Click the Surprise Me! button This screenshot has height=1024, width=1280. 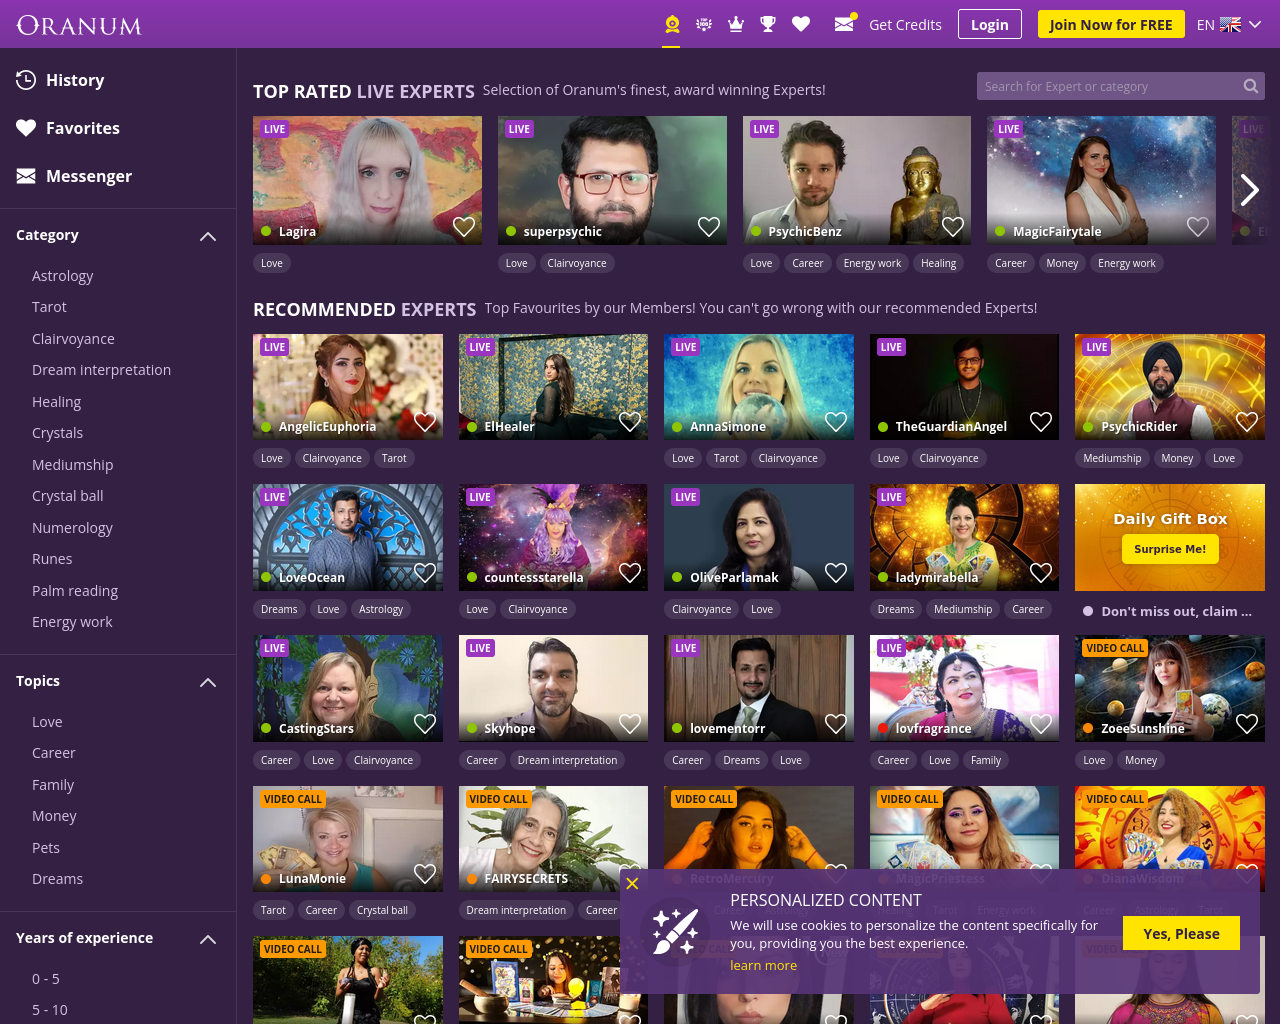[1170, 549]
